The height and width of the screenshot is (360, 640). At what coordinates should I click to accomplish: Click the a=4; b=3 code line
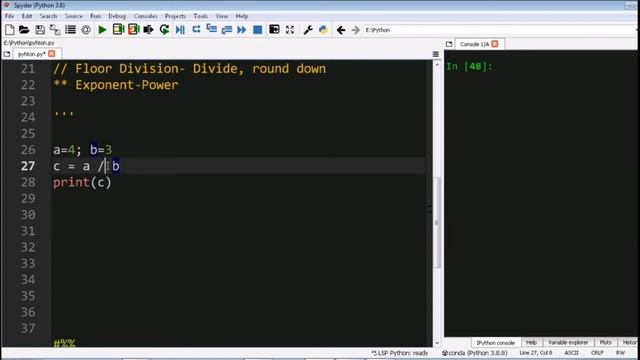click(x=82, y=150)
